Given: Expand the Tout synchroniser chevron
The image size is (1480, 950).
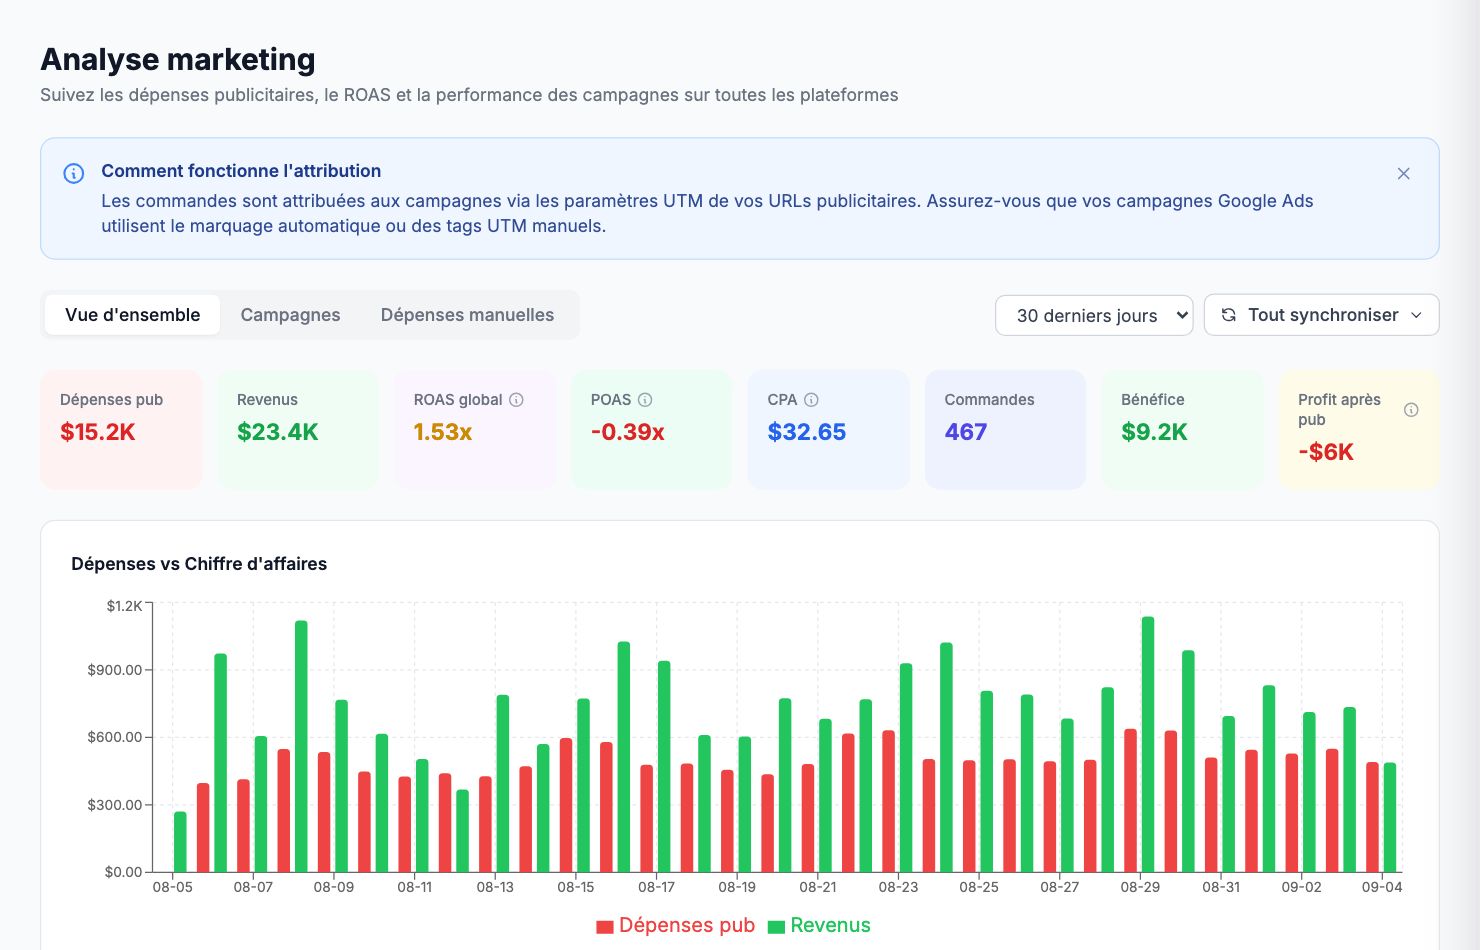Looking at the screenshot, I should [1416, 315].
